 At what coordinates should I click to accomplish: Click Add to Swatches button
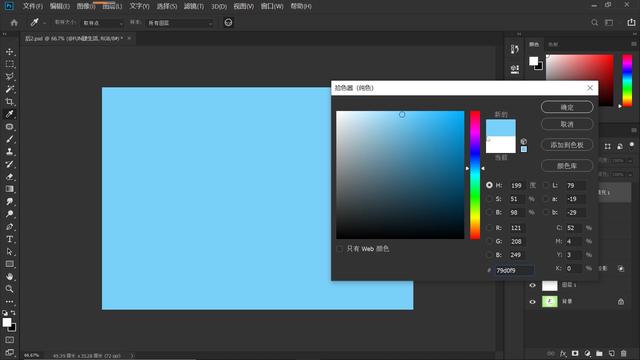pyautogui.click(x=567, y=145)
